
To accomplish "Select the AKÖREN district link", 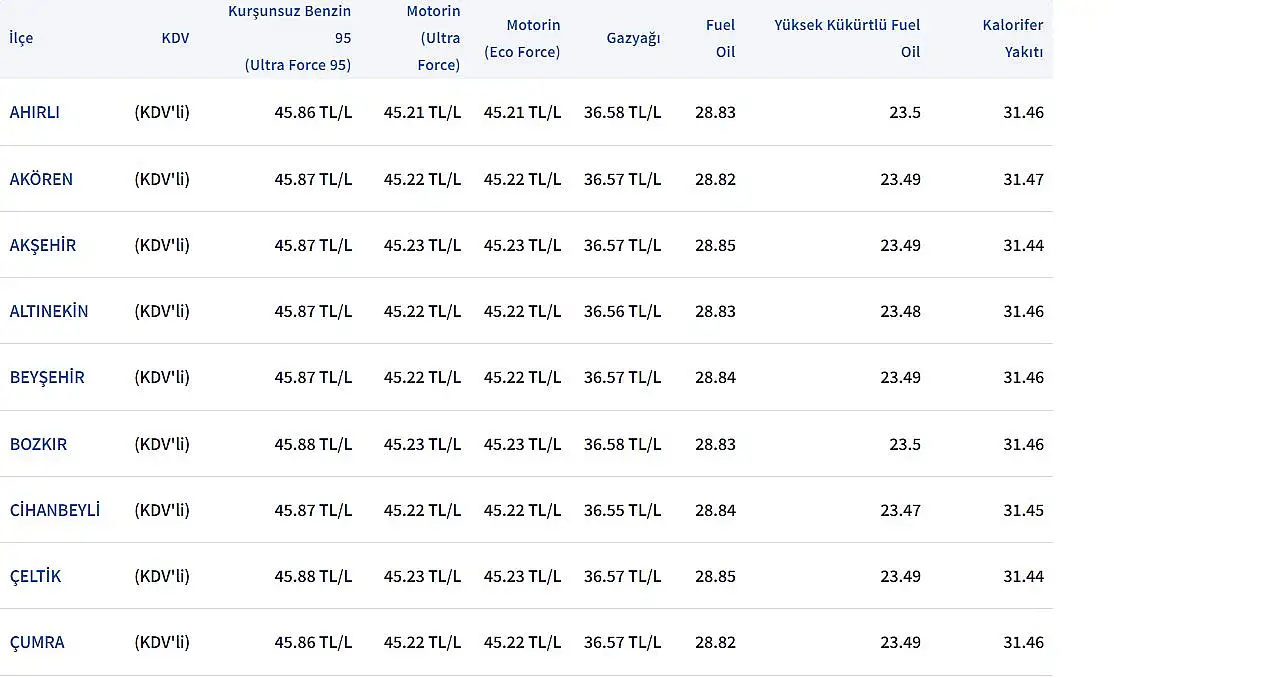I will (x=41, y=179).
